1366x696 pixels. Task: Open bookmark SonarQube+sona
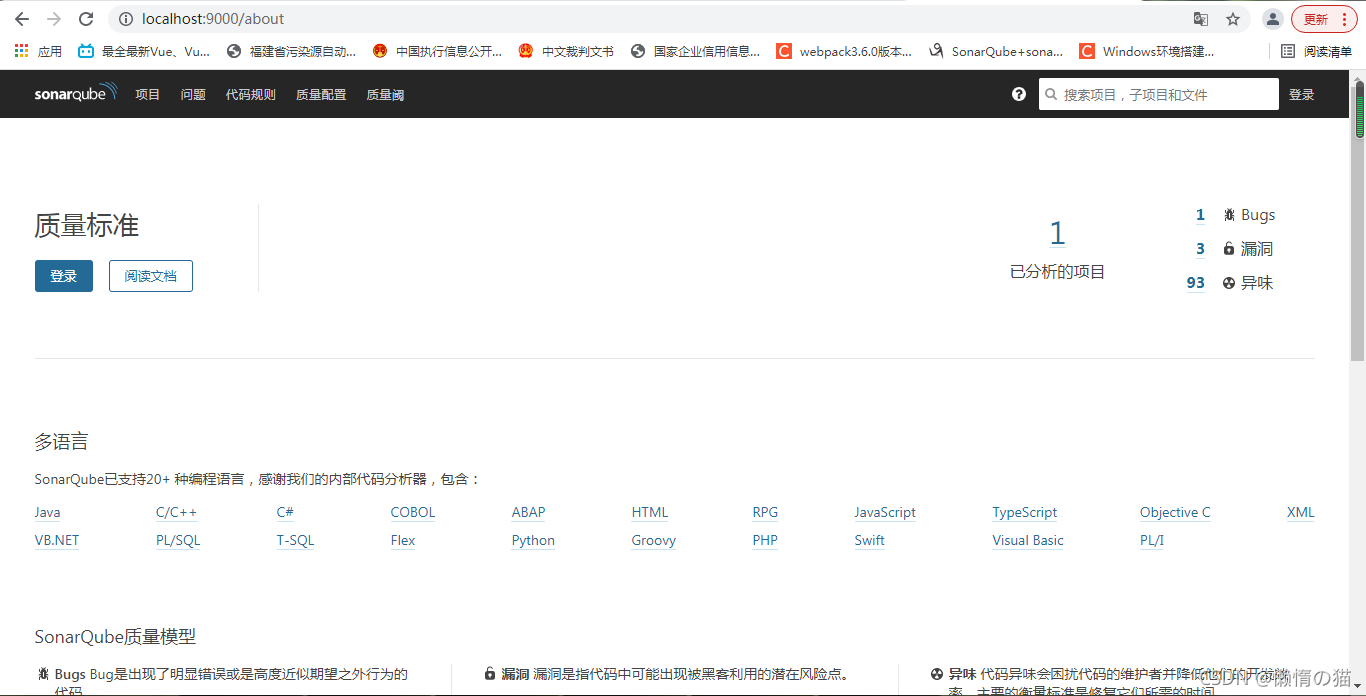(x=995, y=51)
